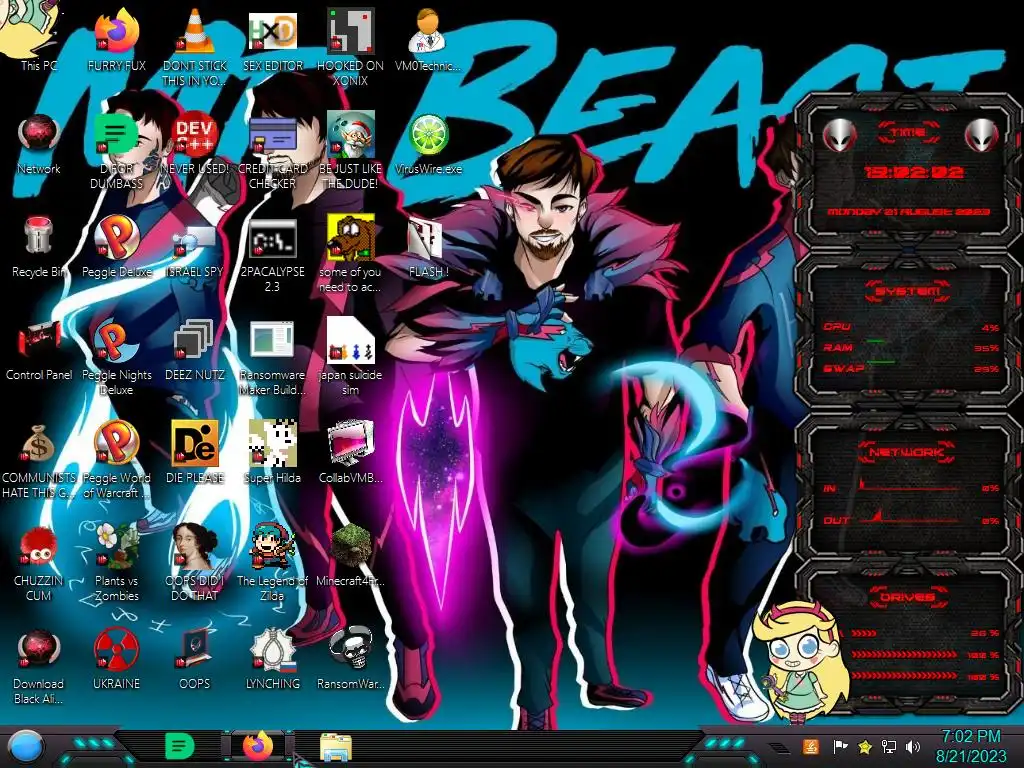Screen dimensions: 1024x768
Task: Open File Explorer from the taskbar
Action: point(336,747)
